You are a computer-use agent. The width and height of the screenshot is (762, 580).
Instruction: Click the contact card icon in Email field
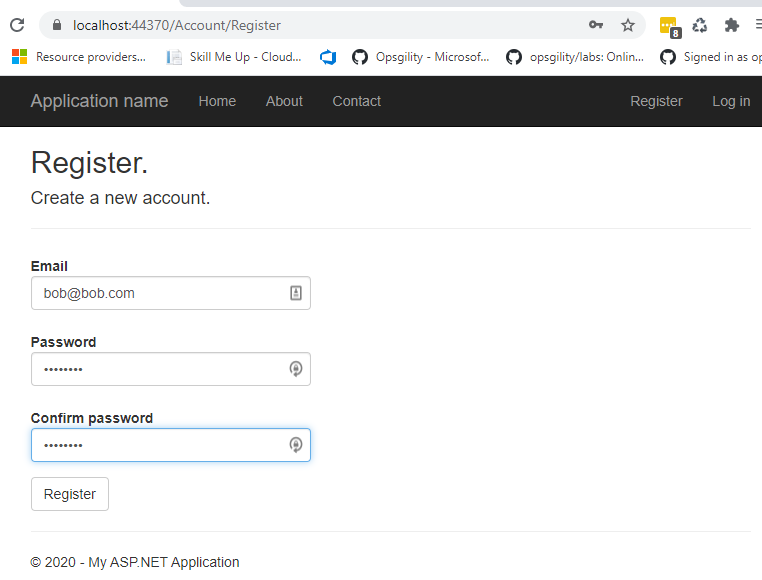pos(296,293)
